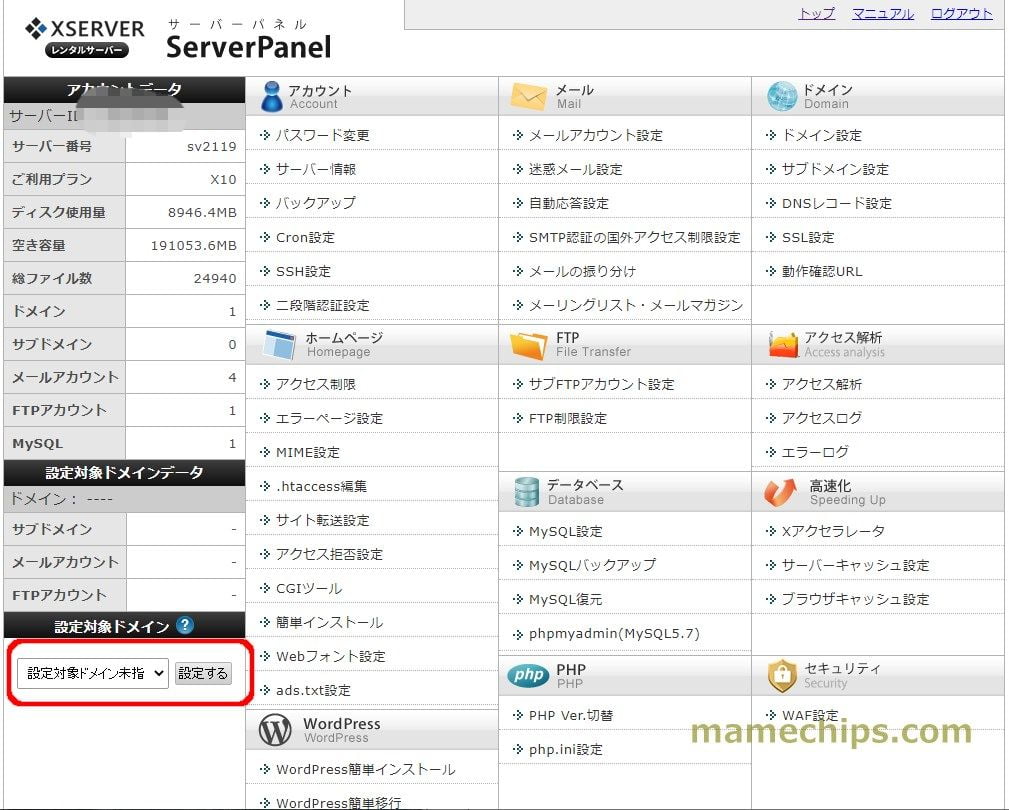The height and width of the screenshot is (810, 1009).
Task: Open PHP Ver.切替
Action: point(571,715)
